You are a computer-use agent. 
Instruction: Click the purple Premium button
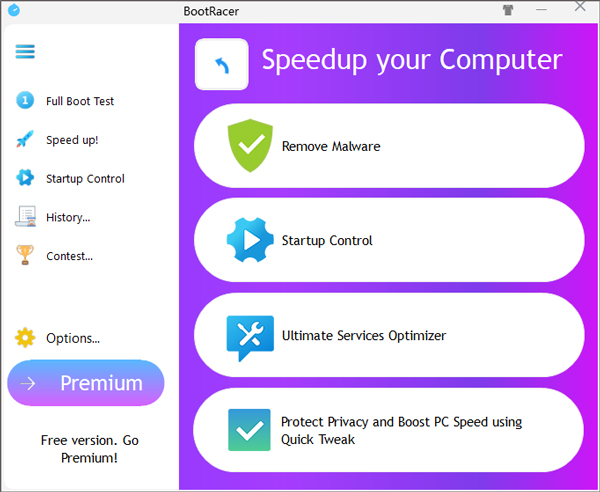pyautogui.click(x=86, y=383)
